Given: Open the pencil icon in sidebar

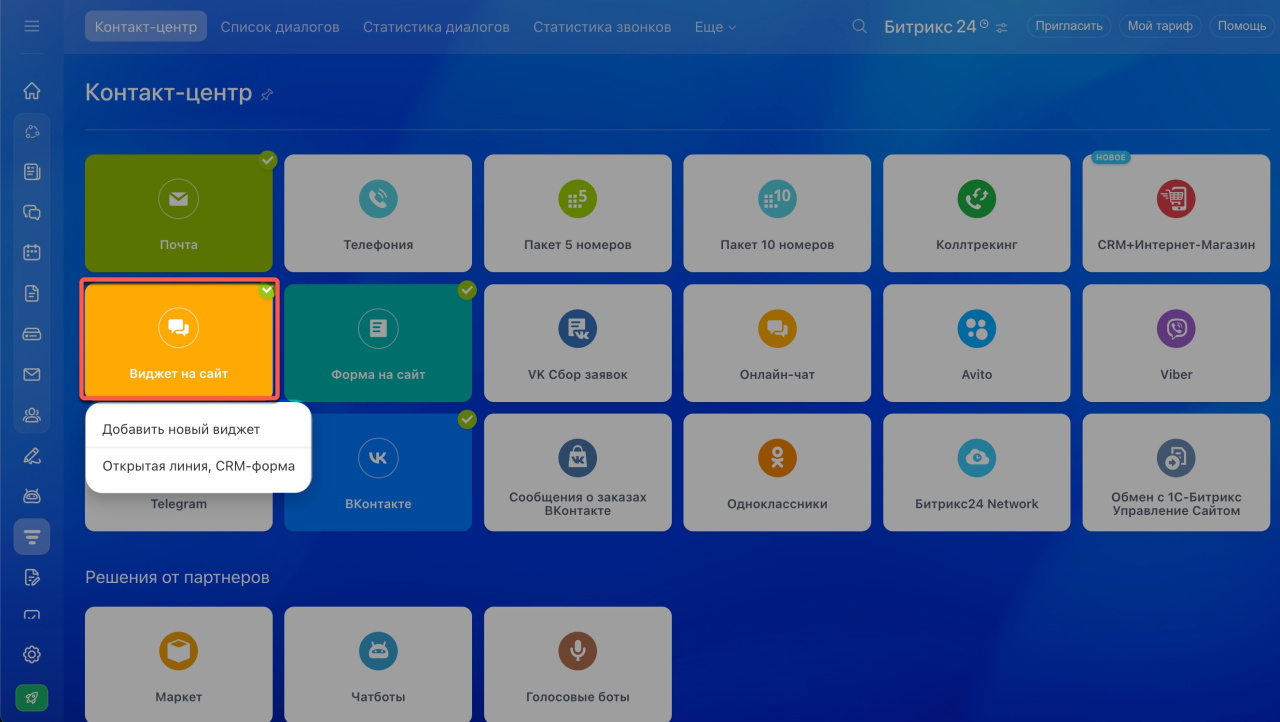Looking at the screenshot, I should [32, 455].
